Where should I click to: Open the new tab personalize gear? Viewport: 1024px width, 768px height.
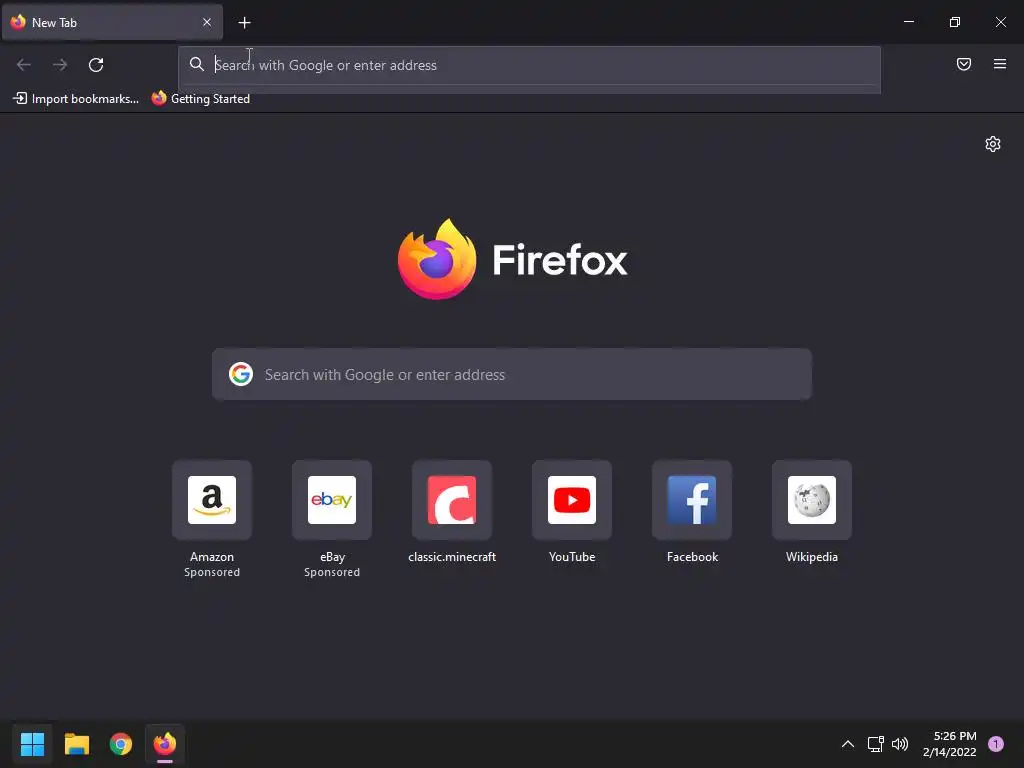993,144
